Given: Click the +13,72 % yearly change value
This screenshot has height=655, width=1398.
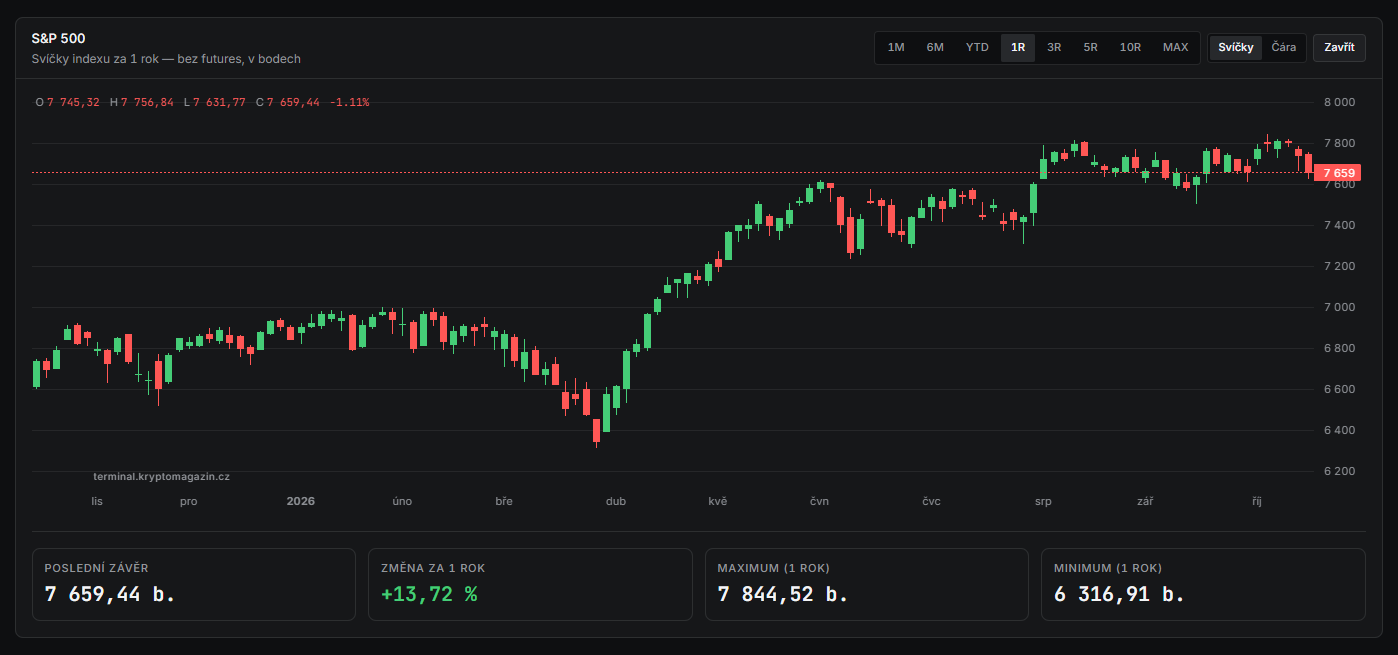Looking at the screenshot, I should pos(429,593).
